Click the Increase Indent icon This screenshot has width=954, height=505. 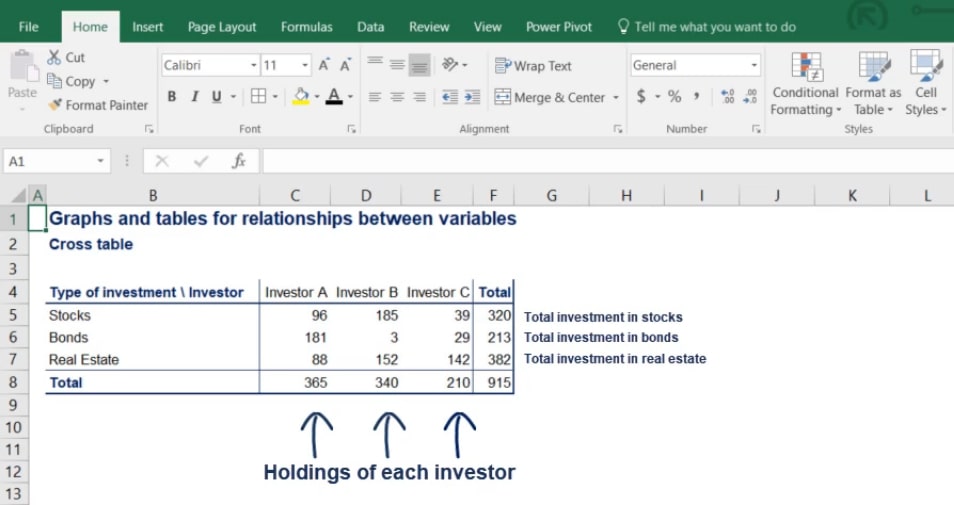472,97
